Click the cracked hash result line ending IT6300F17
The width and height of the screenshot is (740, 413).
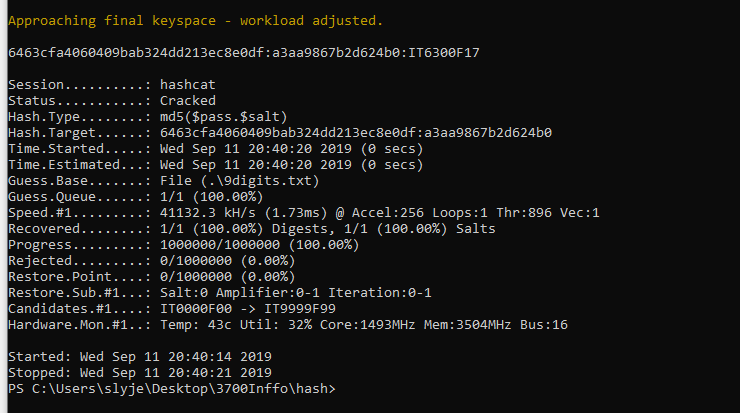coord(244,52)
